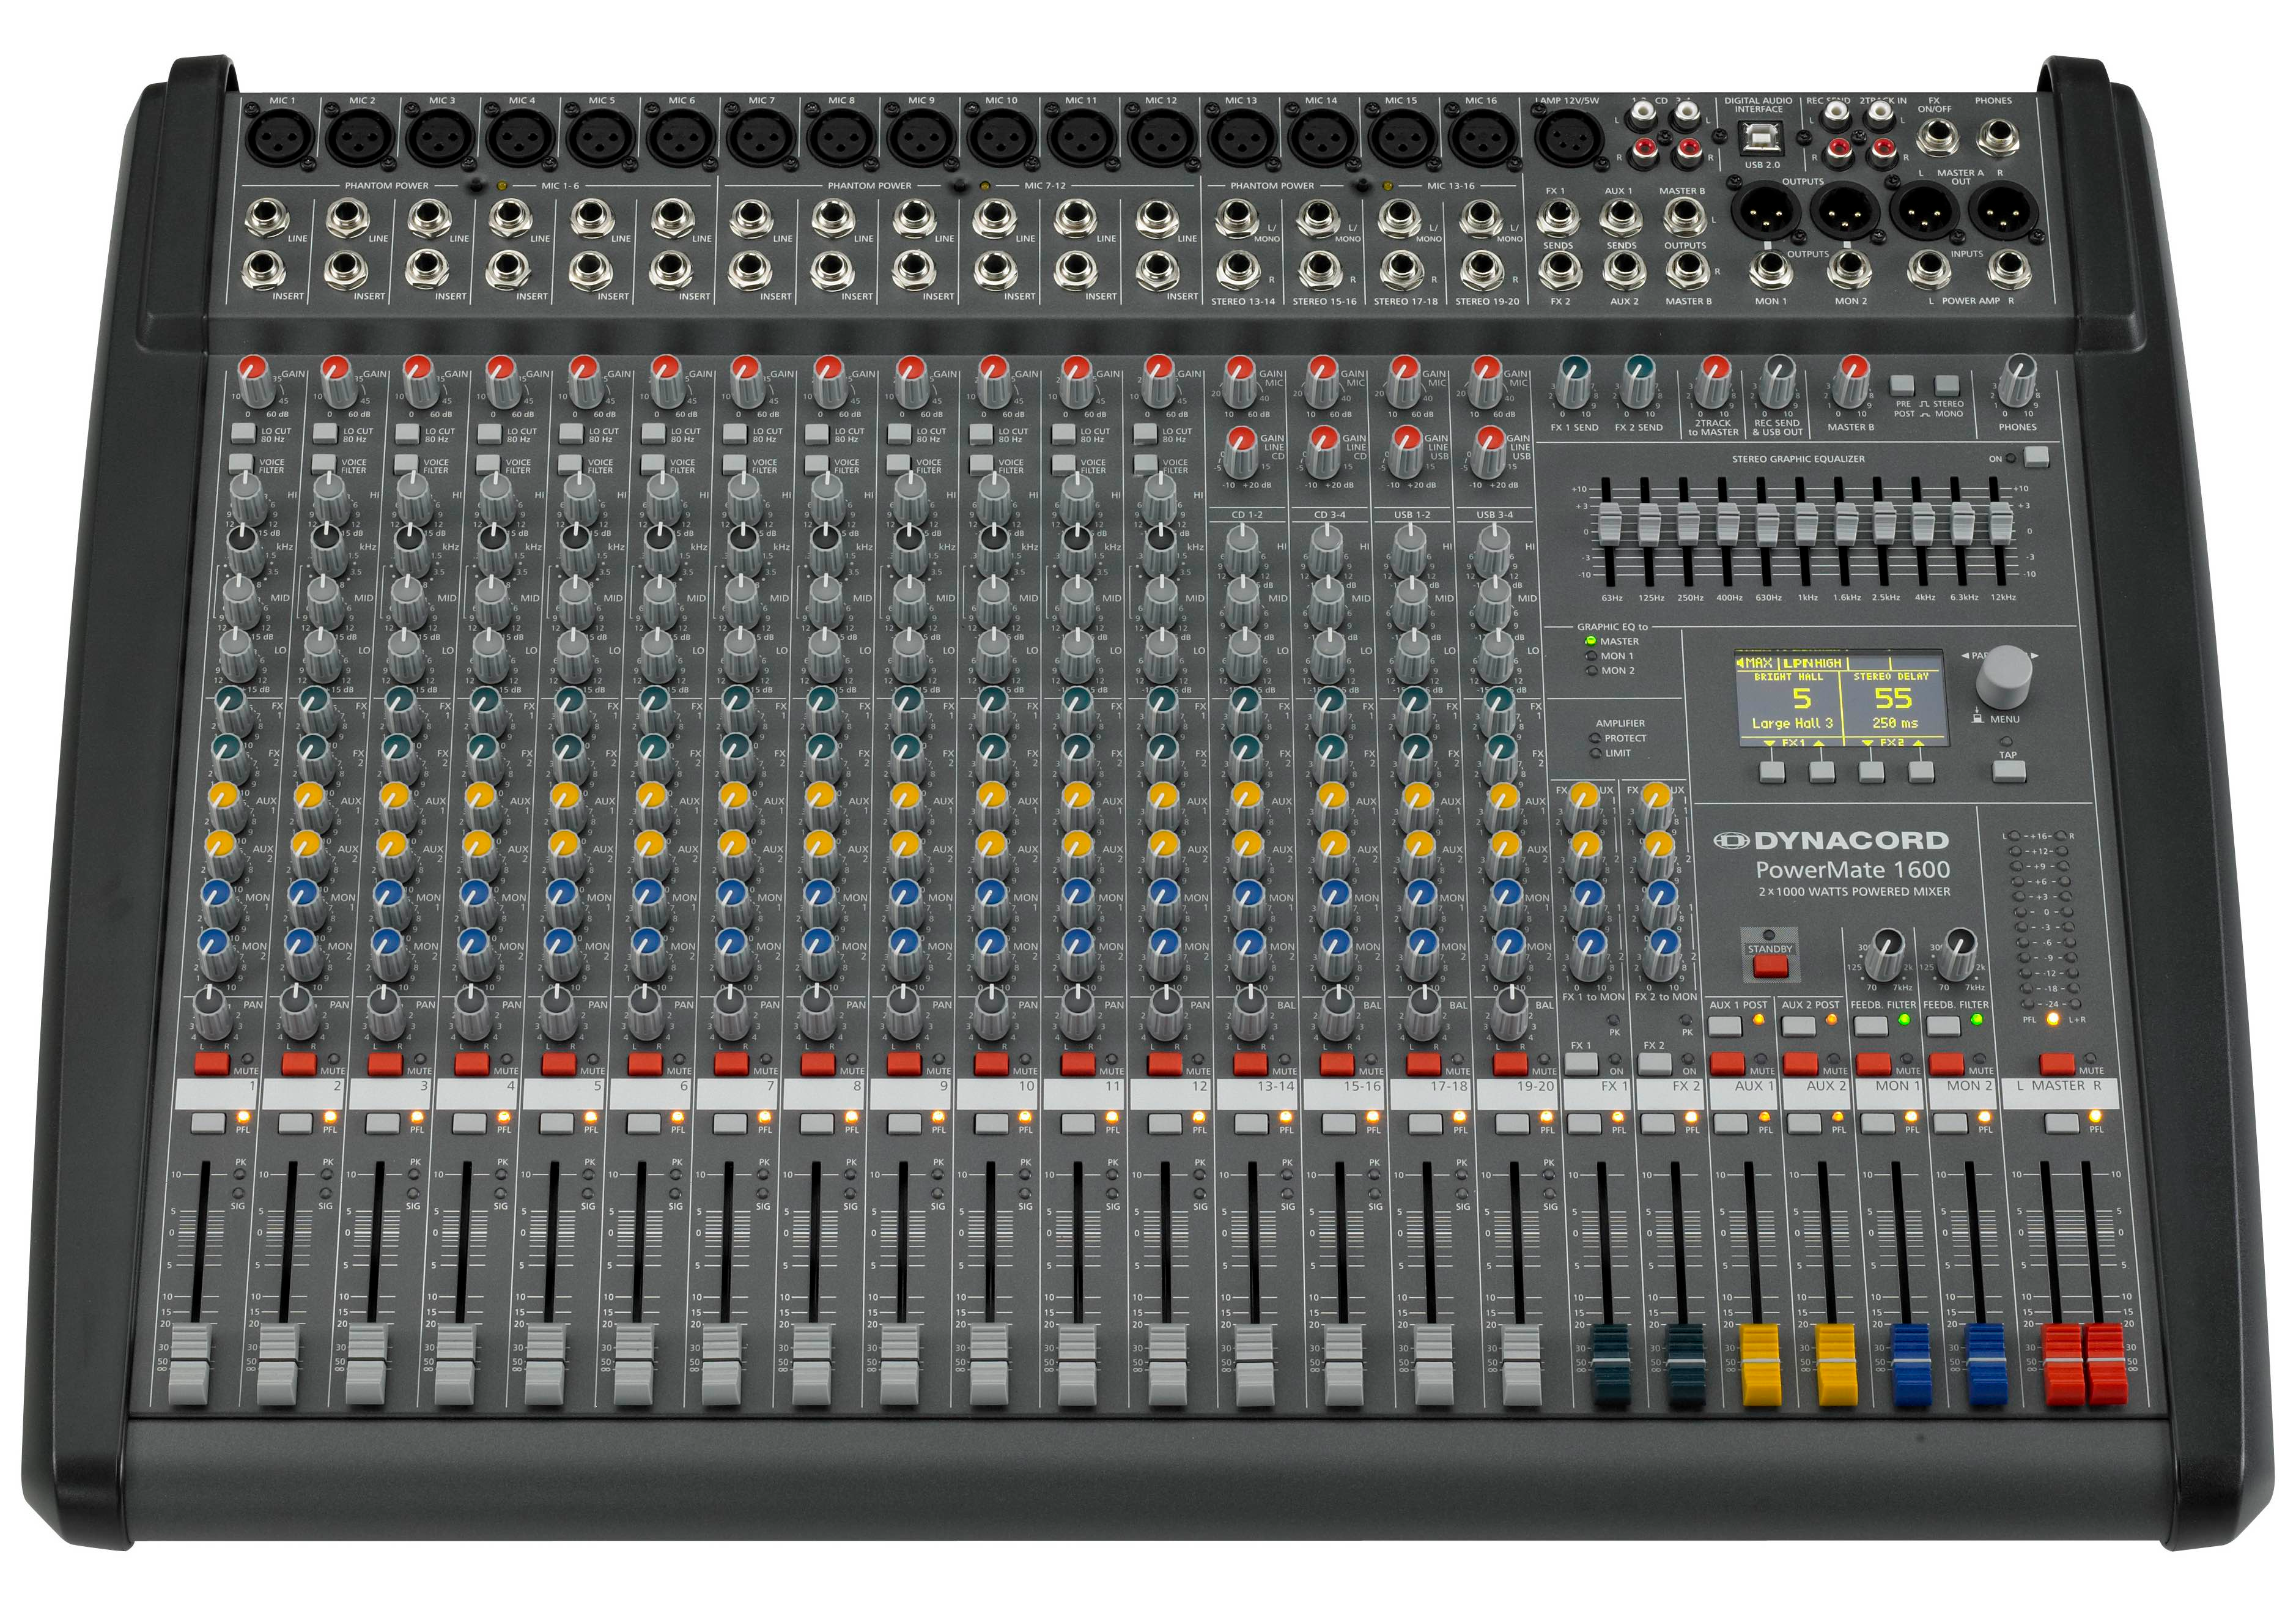Click the FX2 up soft key below display
The image size is (2296, 1608).
pyautogui.click(x=1921, y=771)
